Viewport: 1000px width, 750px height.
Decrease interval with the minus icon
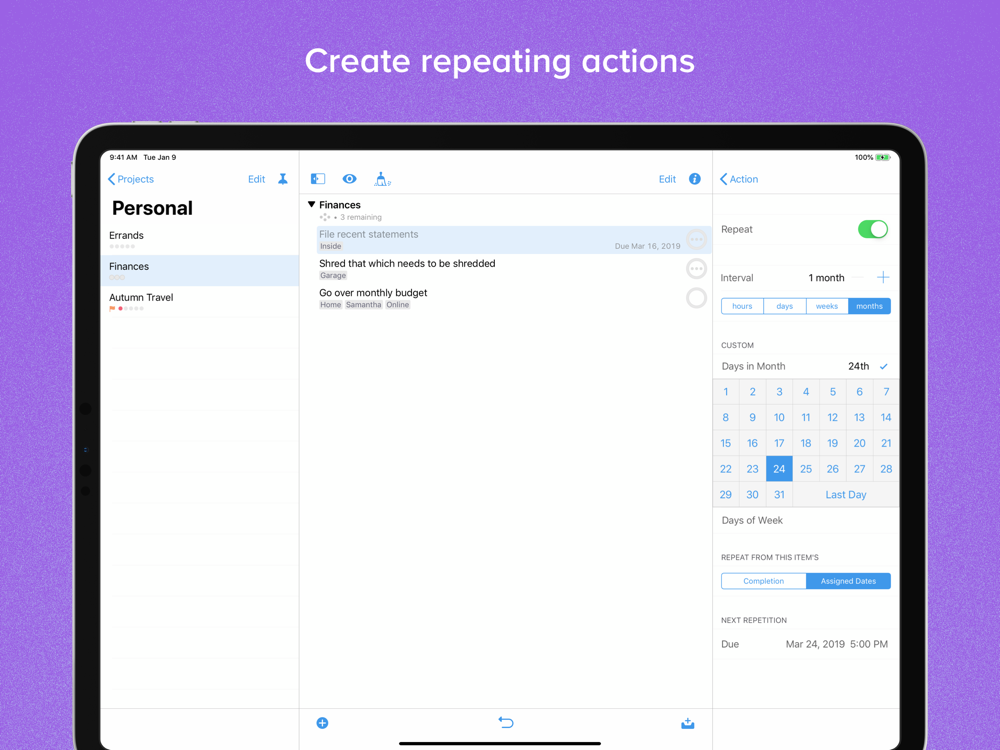[858, 277]
